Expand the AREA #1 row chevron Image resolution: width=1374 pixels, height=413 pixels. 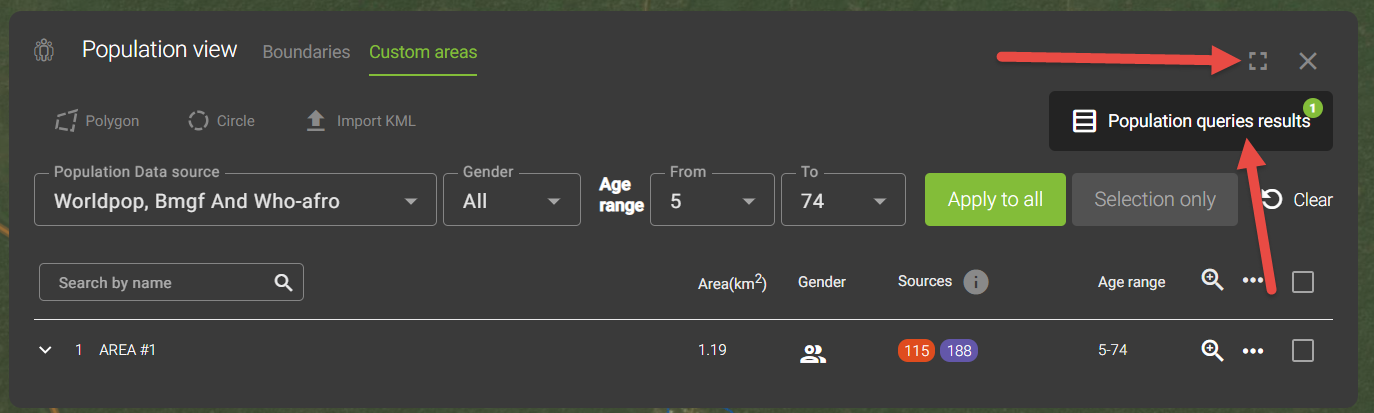click(x=45, y=350)
